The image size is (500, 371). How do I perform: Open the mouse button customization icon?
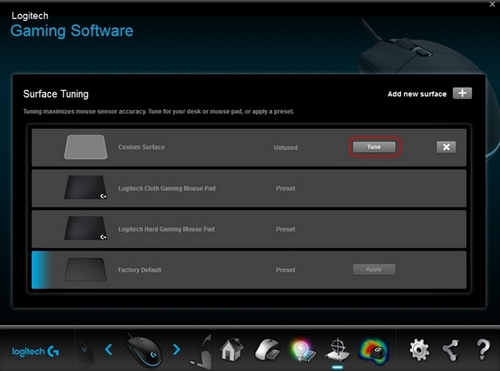pyautogui.click(x=267, y=349)
